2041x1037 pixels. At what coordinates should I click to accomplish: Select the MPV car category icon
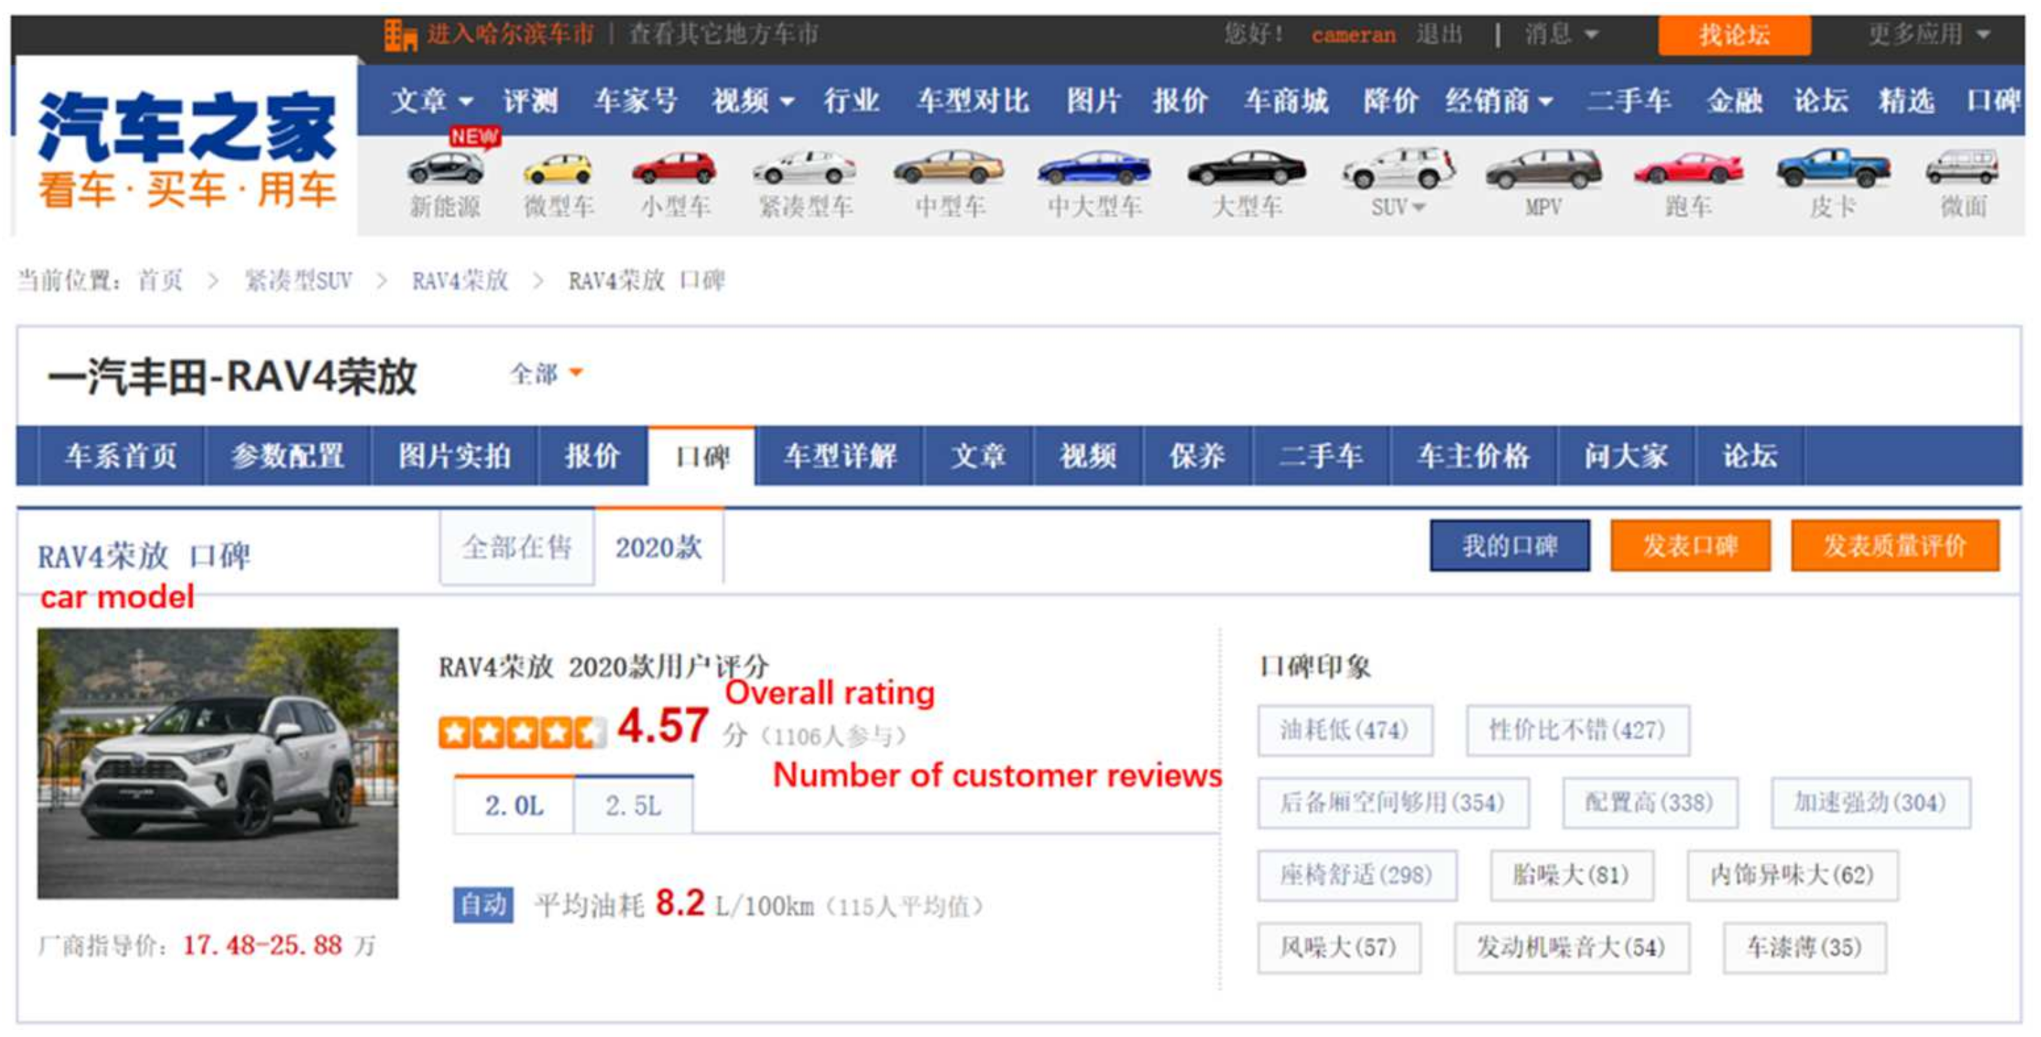1543,169
